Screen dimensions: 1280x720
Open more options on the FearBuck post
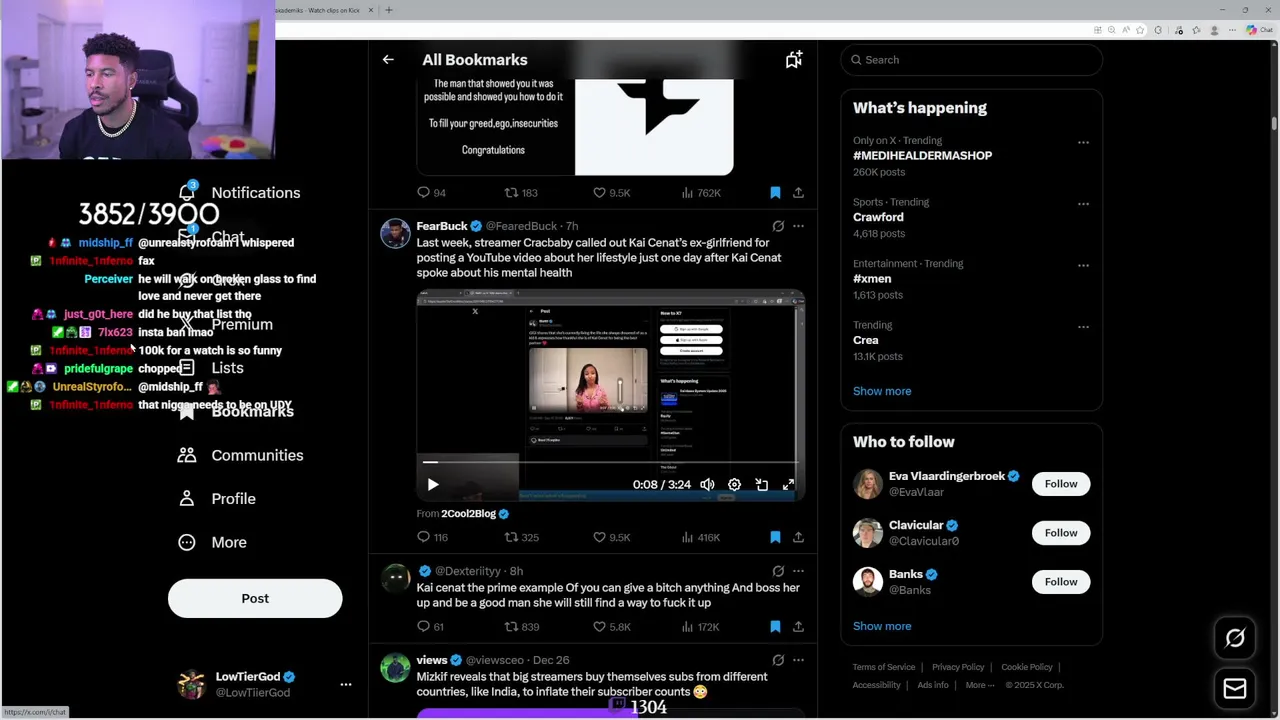tap(798, 226)
